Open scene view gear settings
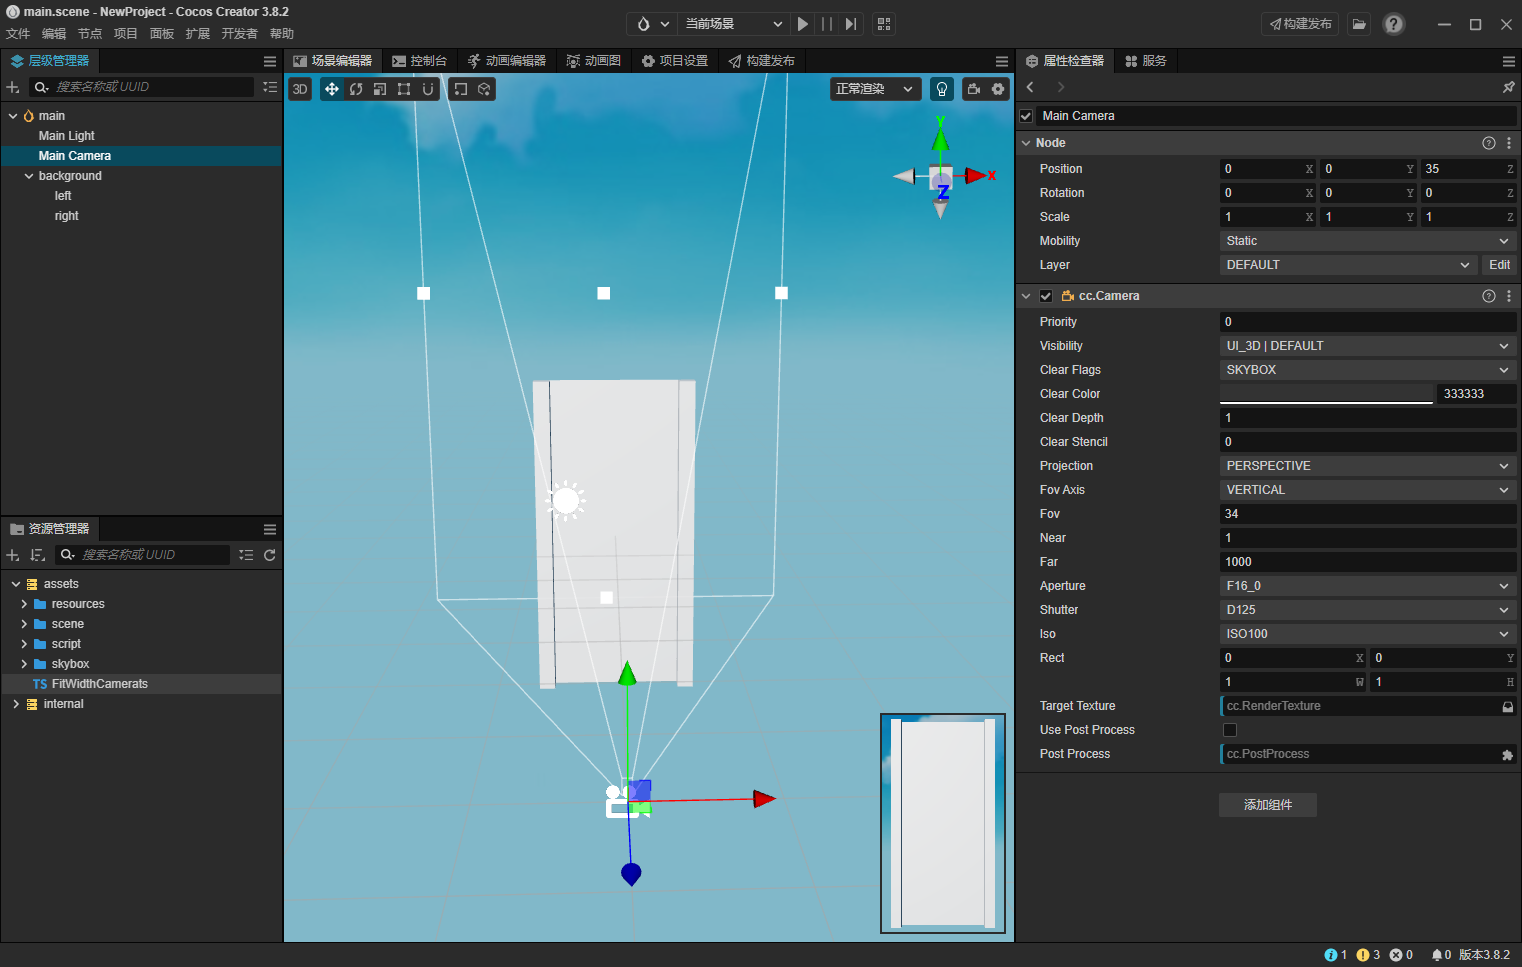This screenshot has width=1522, height=967. (x=998, y=89)
